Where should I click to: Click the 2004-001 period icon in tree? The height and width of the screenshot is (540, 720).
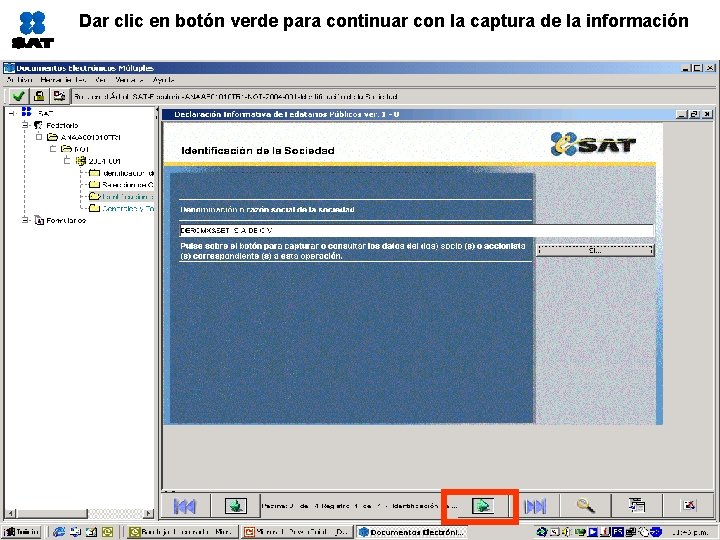(81, 161)
